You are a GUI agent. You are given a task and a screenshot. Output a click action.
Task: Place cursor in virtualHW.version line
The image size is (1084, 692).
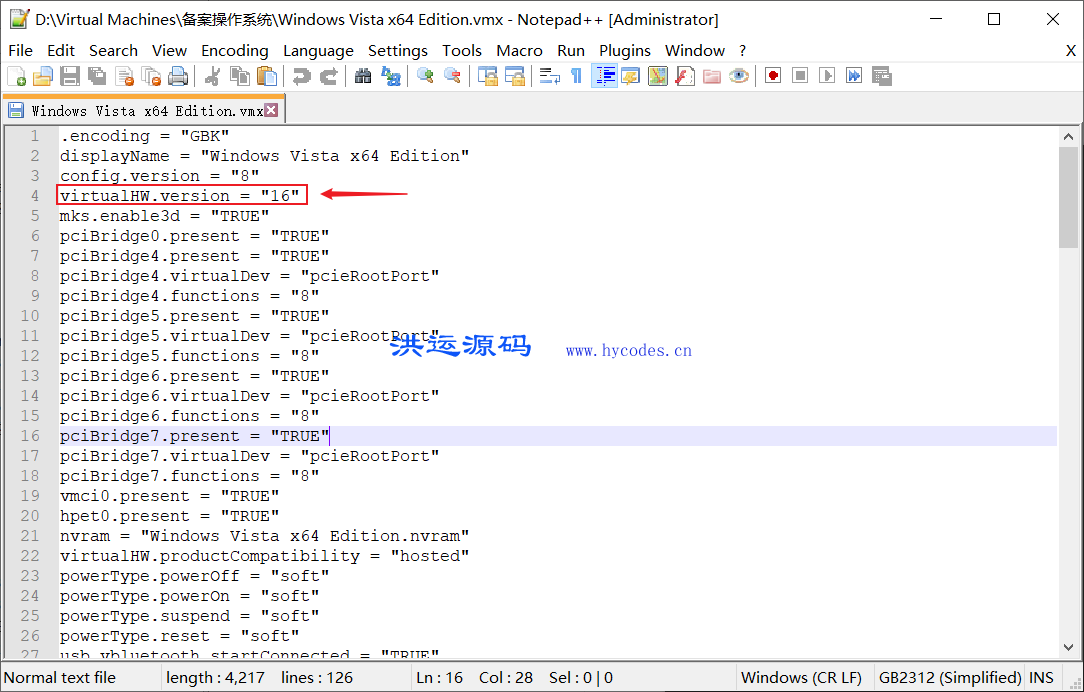click(x=180, y=196)
